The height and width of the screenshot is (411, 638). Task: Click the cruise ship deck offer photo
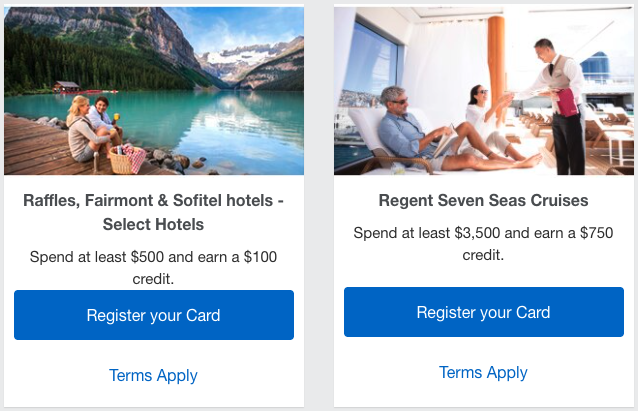pos(483,90)
